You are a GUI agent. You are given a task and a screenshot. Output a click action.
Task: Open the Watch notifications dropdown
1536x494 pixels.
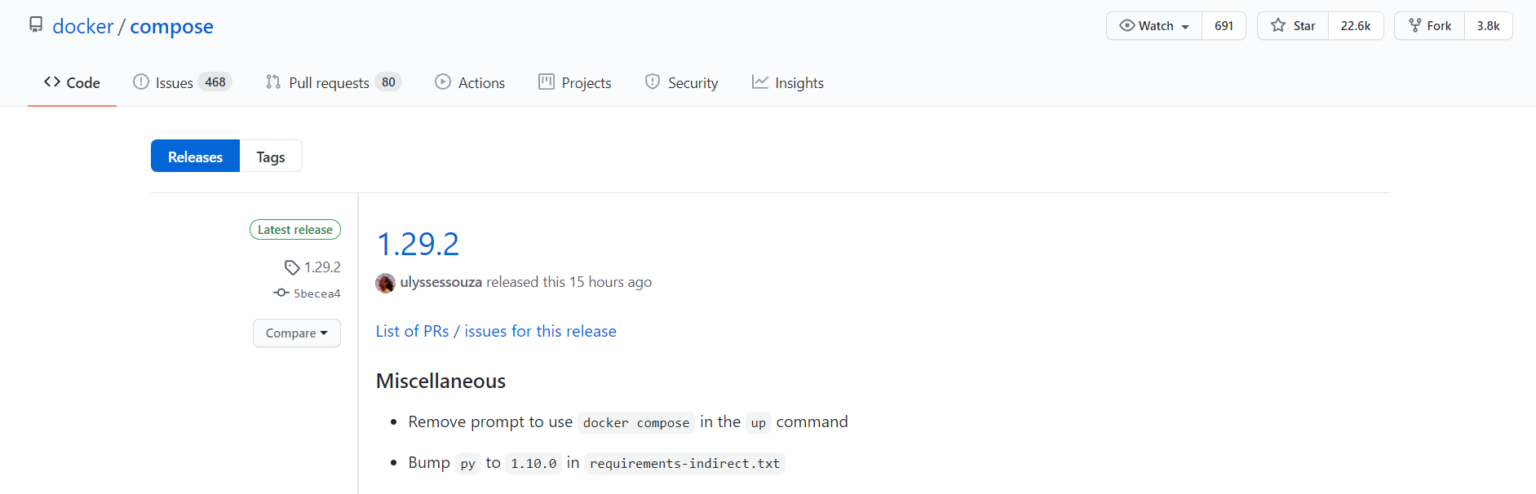1154,26
